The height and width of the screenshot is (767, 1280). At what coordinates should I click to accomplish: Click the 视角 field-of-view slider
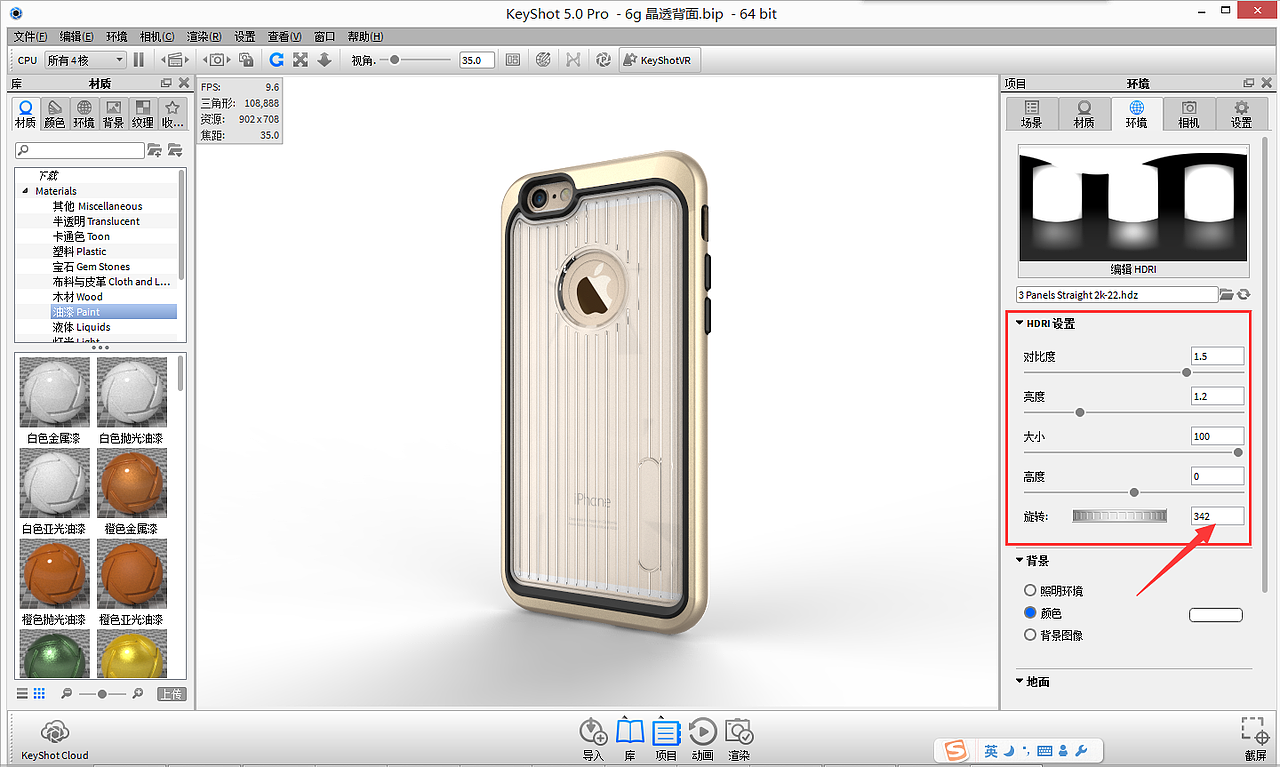415,60
